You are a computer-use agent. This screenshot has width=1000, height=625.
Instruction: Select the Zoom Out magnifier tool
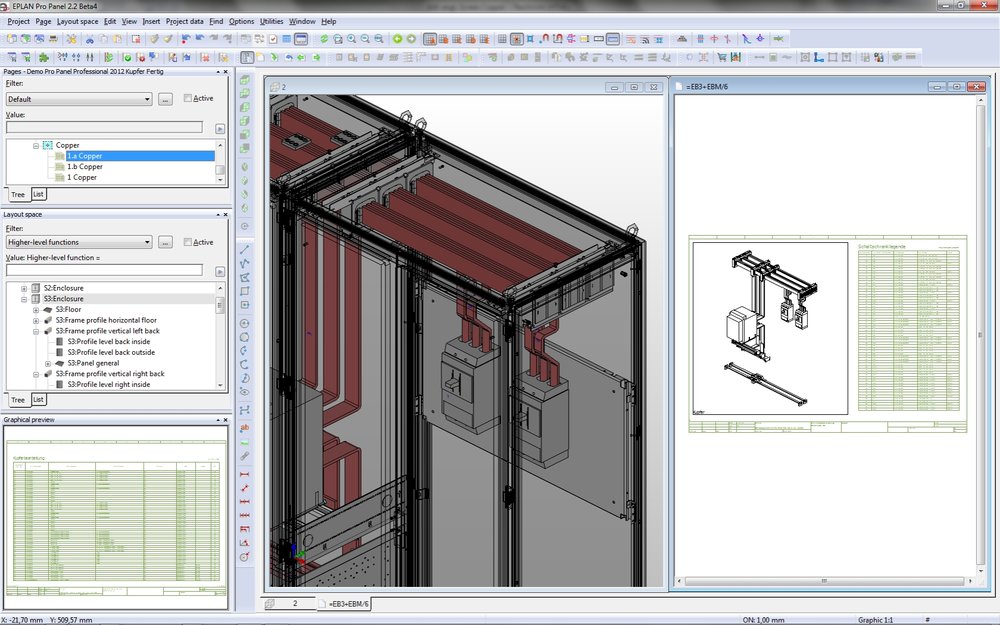pyautogui.click(x=366, y=38)
